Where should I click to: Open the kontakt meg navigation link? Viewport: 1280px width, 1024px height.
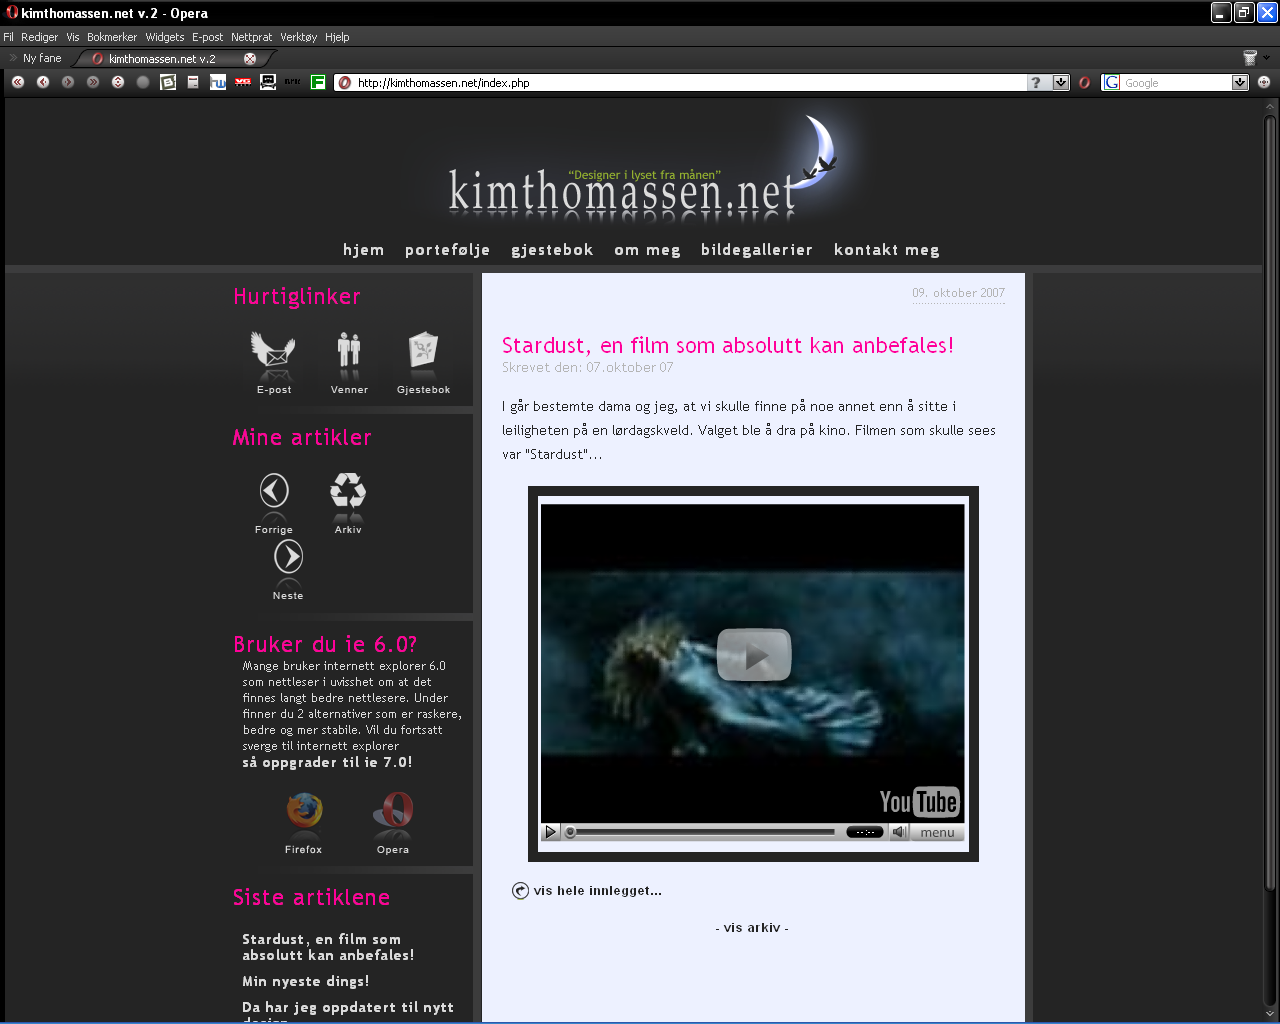tap(887, 250)
